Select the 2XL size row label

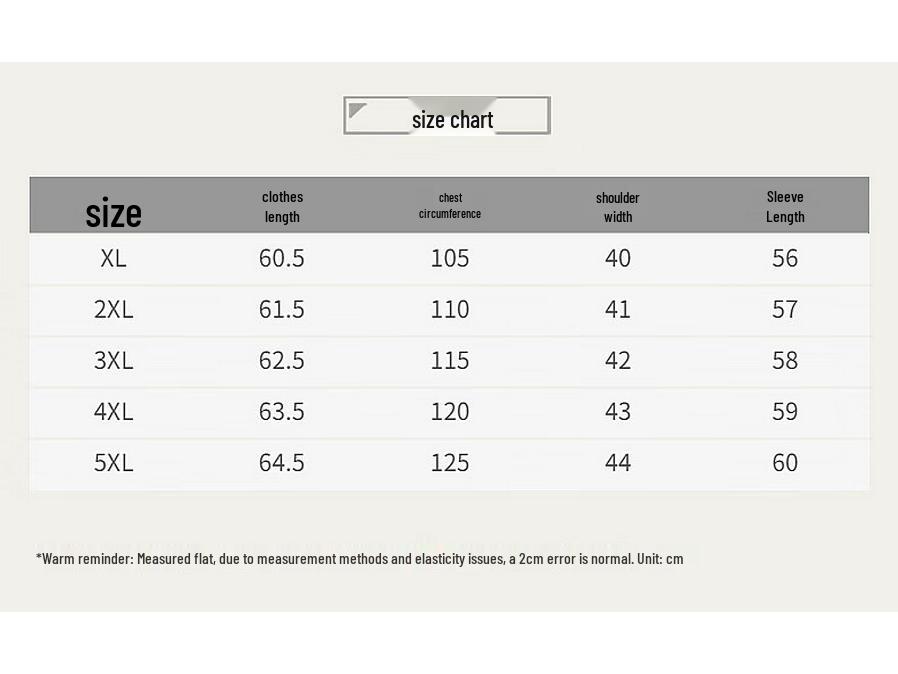113,310
